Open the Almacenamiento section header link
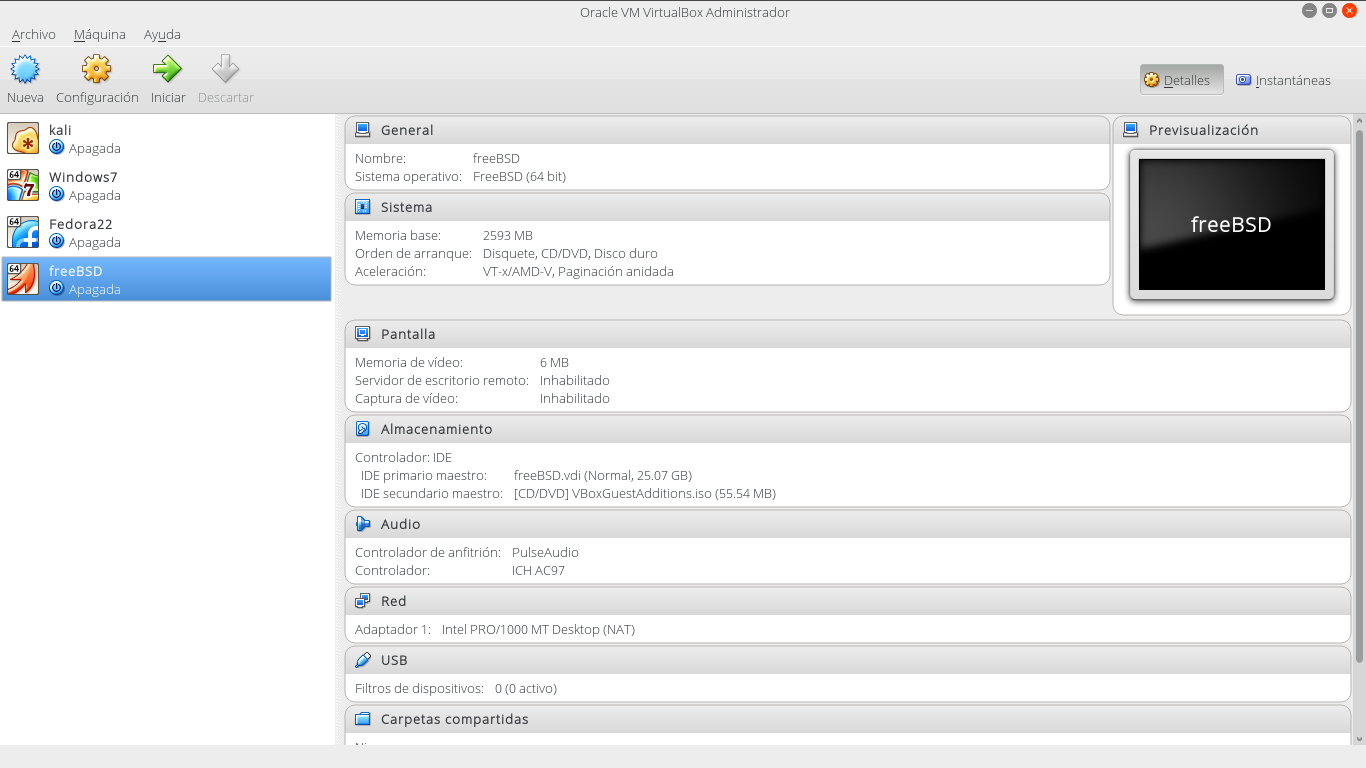Image resolution: width=1366 pixels, height=768 pixels. pyautogui.click(x=437, y=429)
